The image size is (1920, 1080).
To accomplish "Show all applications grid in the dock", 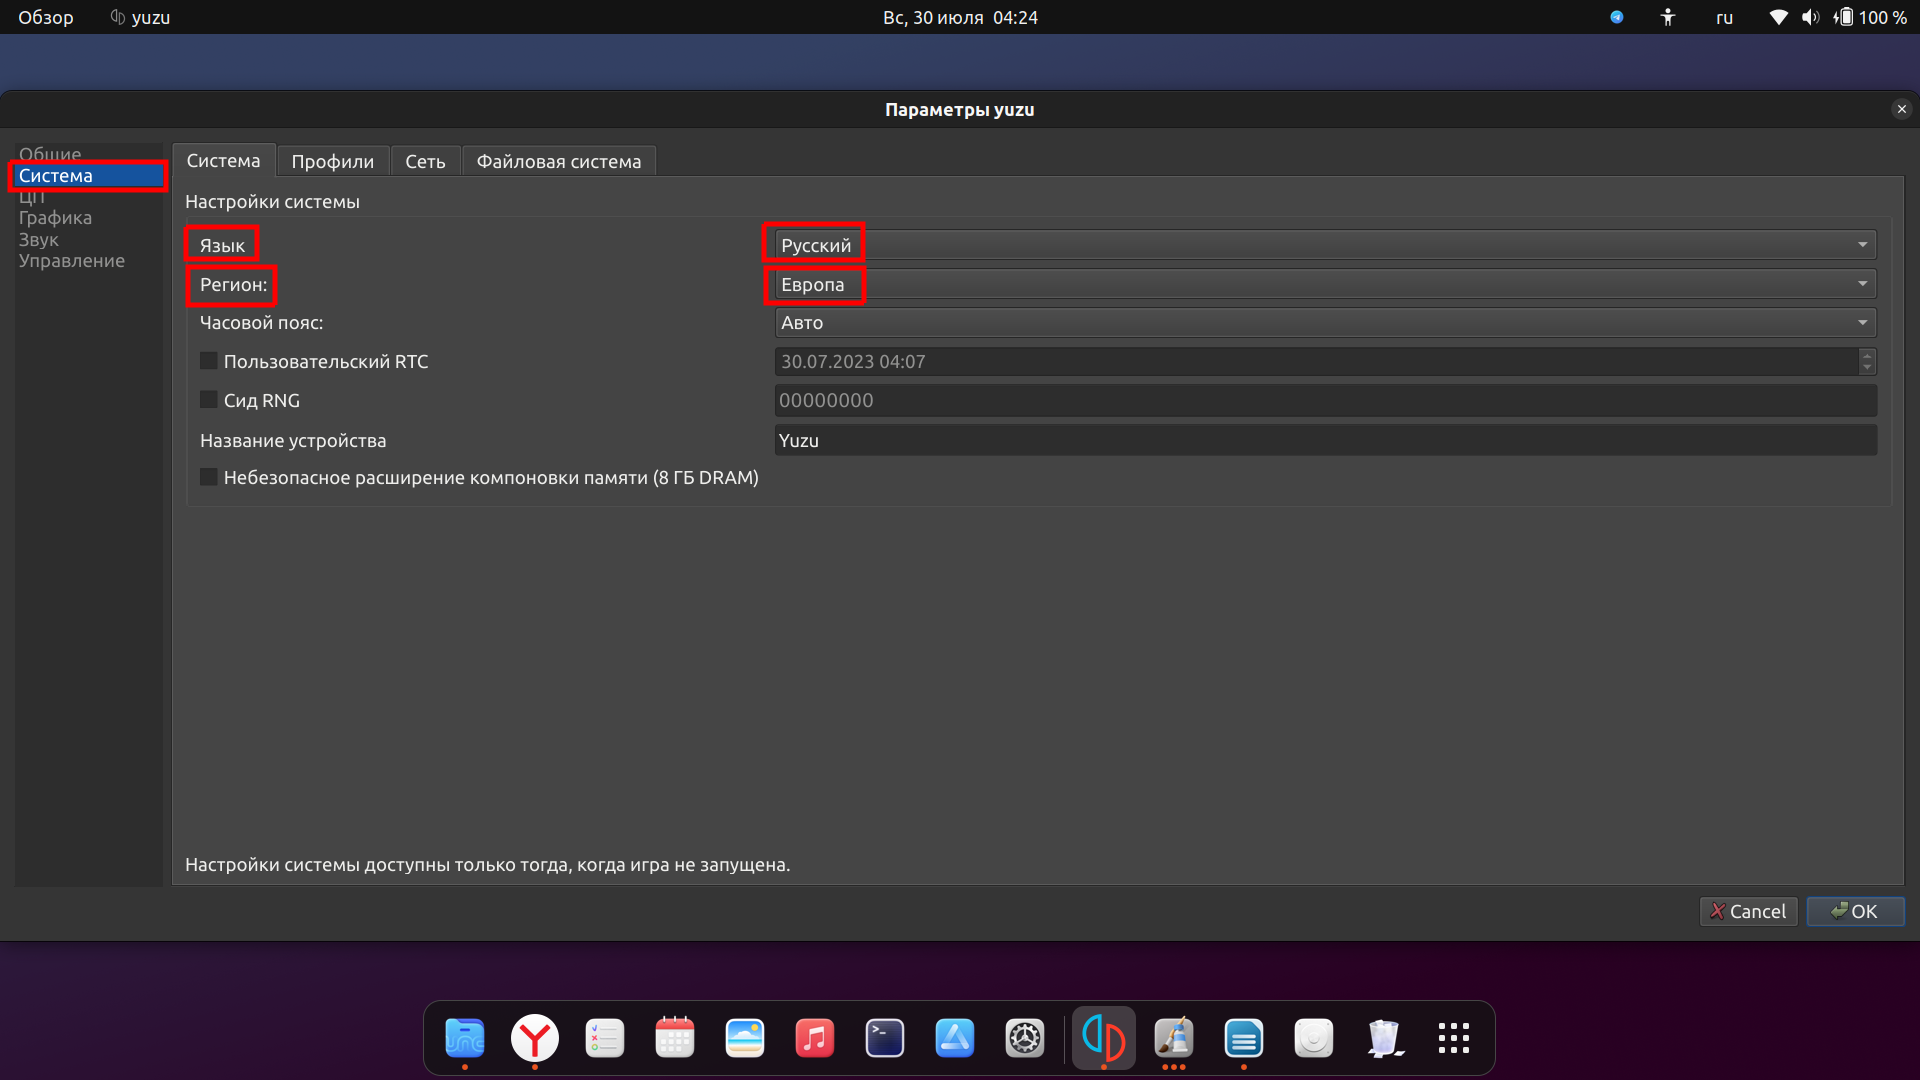I will coord(1454,1038).
